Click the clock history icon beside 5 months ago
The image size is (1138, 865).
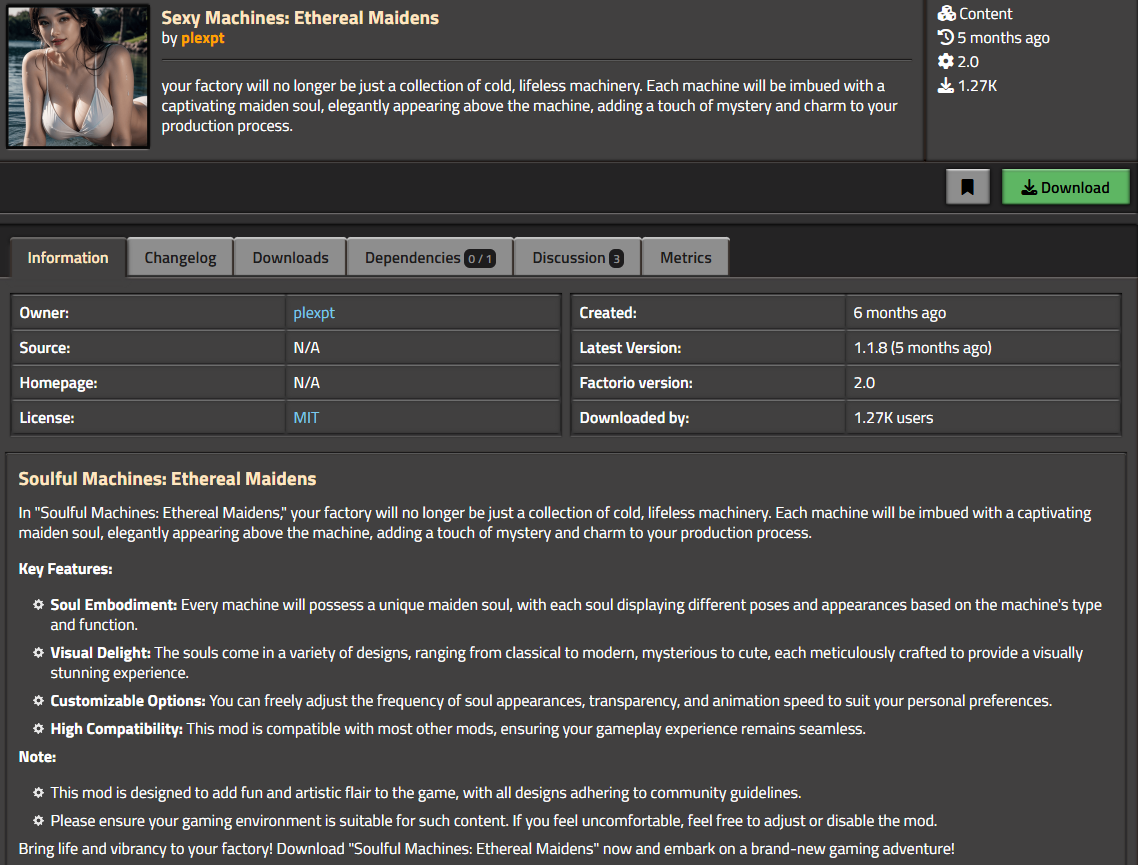click(x=946, y=37)
